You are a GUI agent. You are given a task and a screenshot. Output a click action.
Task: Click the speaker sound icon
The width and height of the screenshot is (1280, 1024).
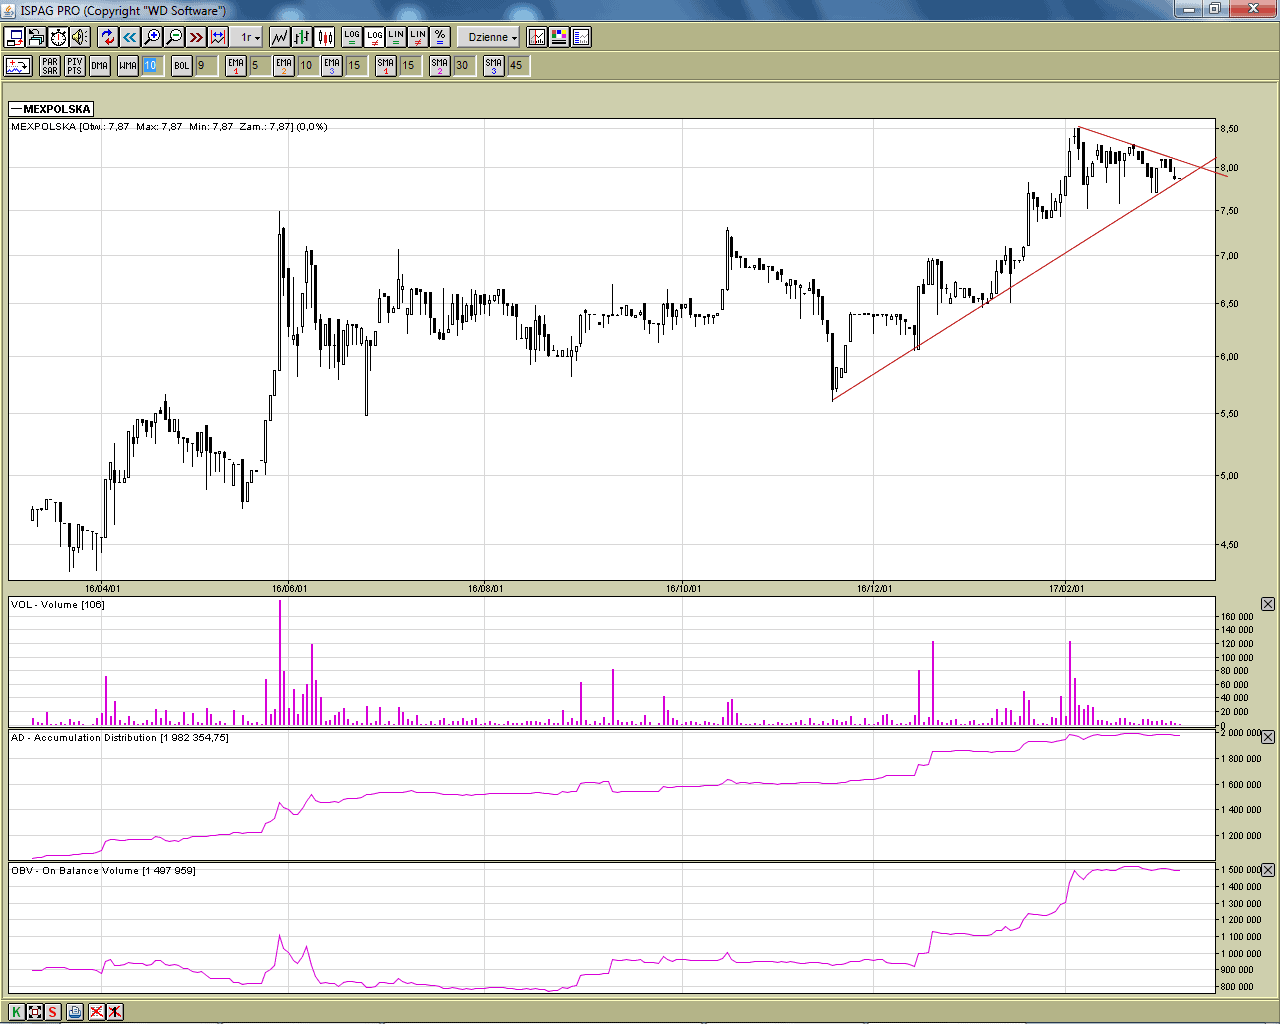[x=80, y=37]
